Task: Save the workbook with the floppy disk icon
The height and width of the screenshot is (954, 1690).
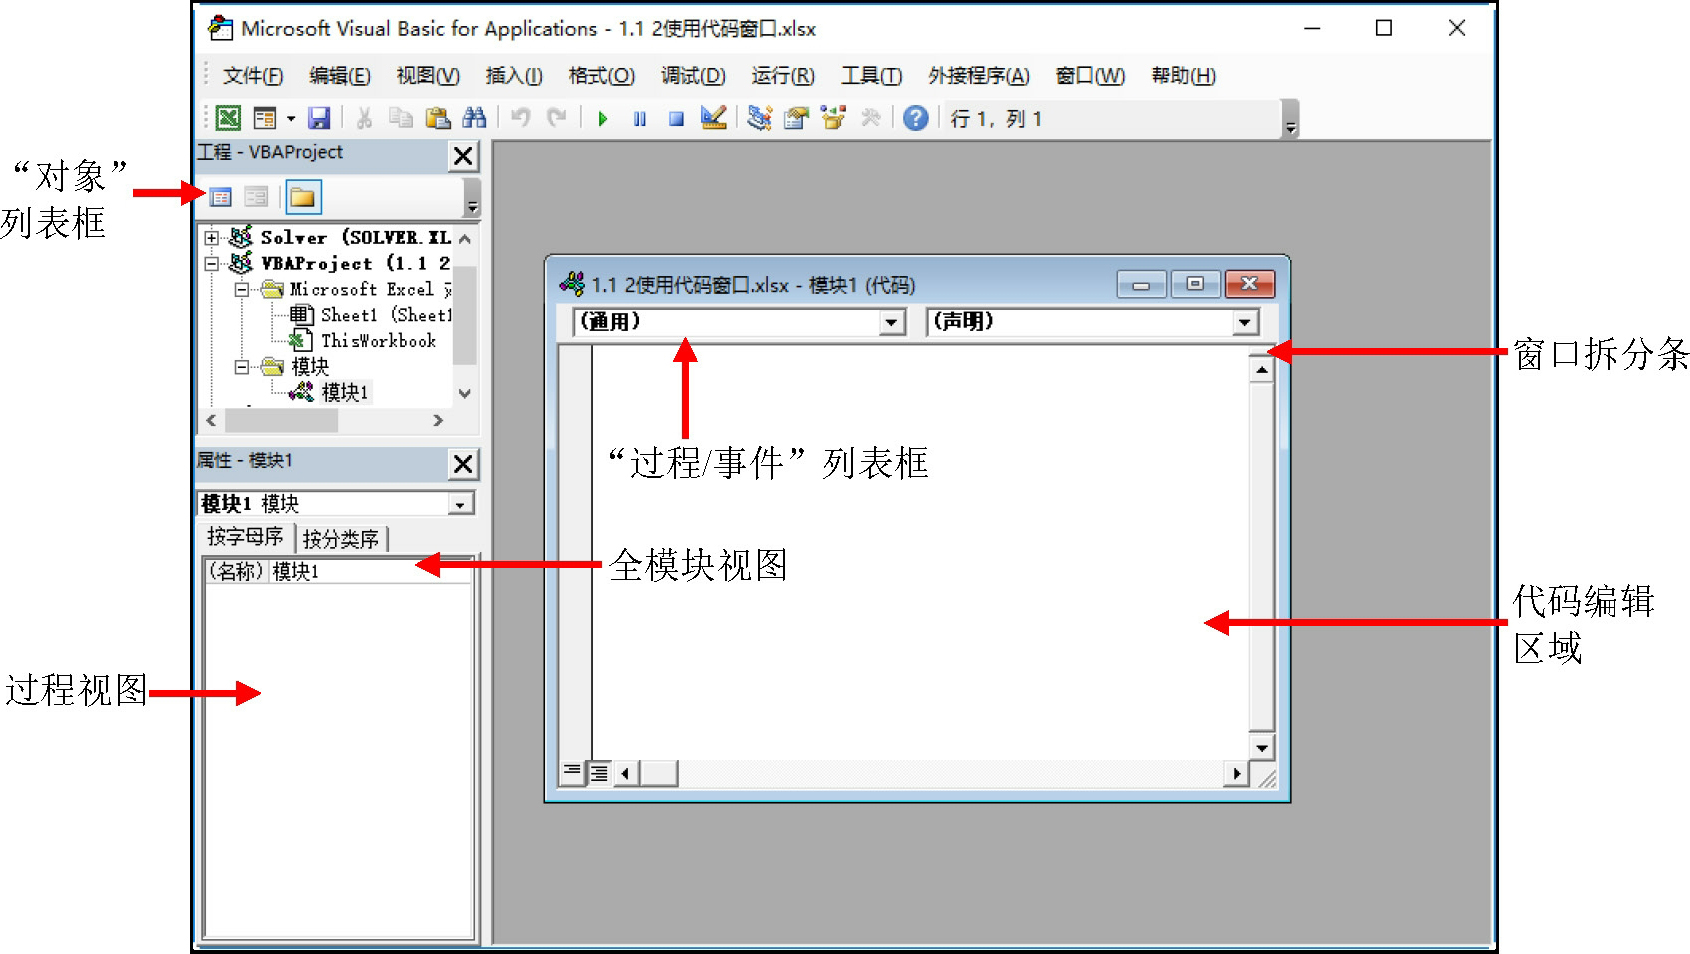Action: pyautogui.click(x=319, y=118)
